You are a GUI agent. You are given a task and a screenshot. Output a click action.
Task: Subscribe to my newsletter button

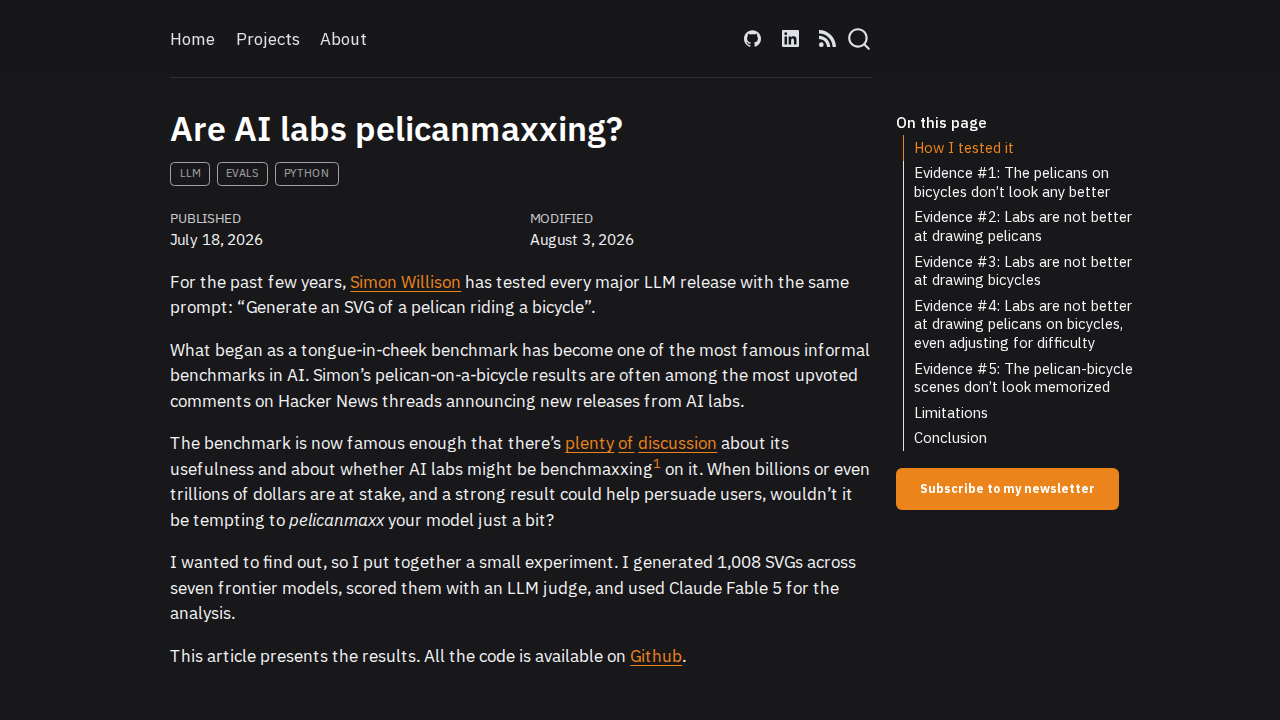[x=1007, y=489]
